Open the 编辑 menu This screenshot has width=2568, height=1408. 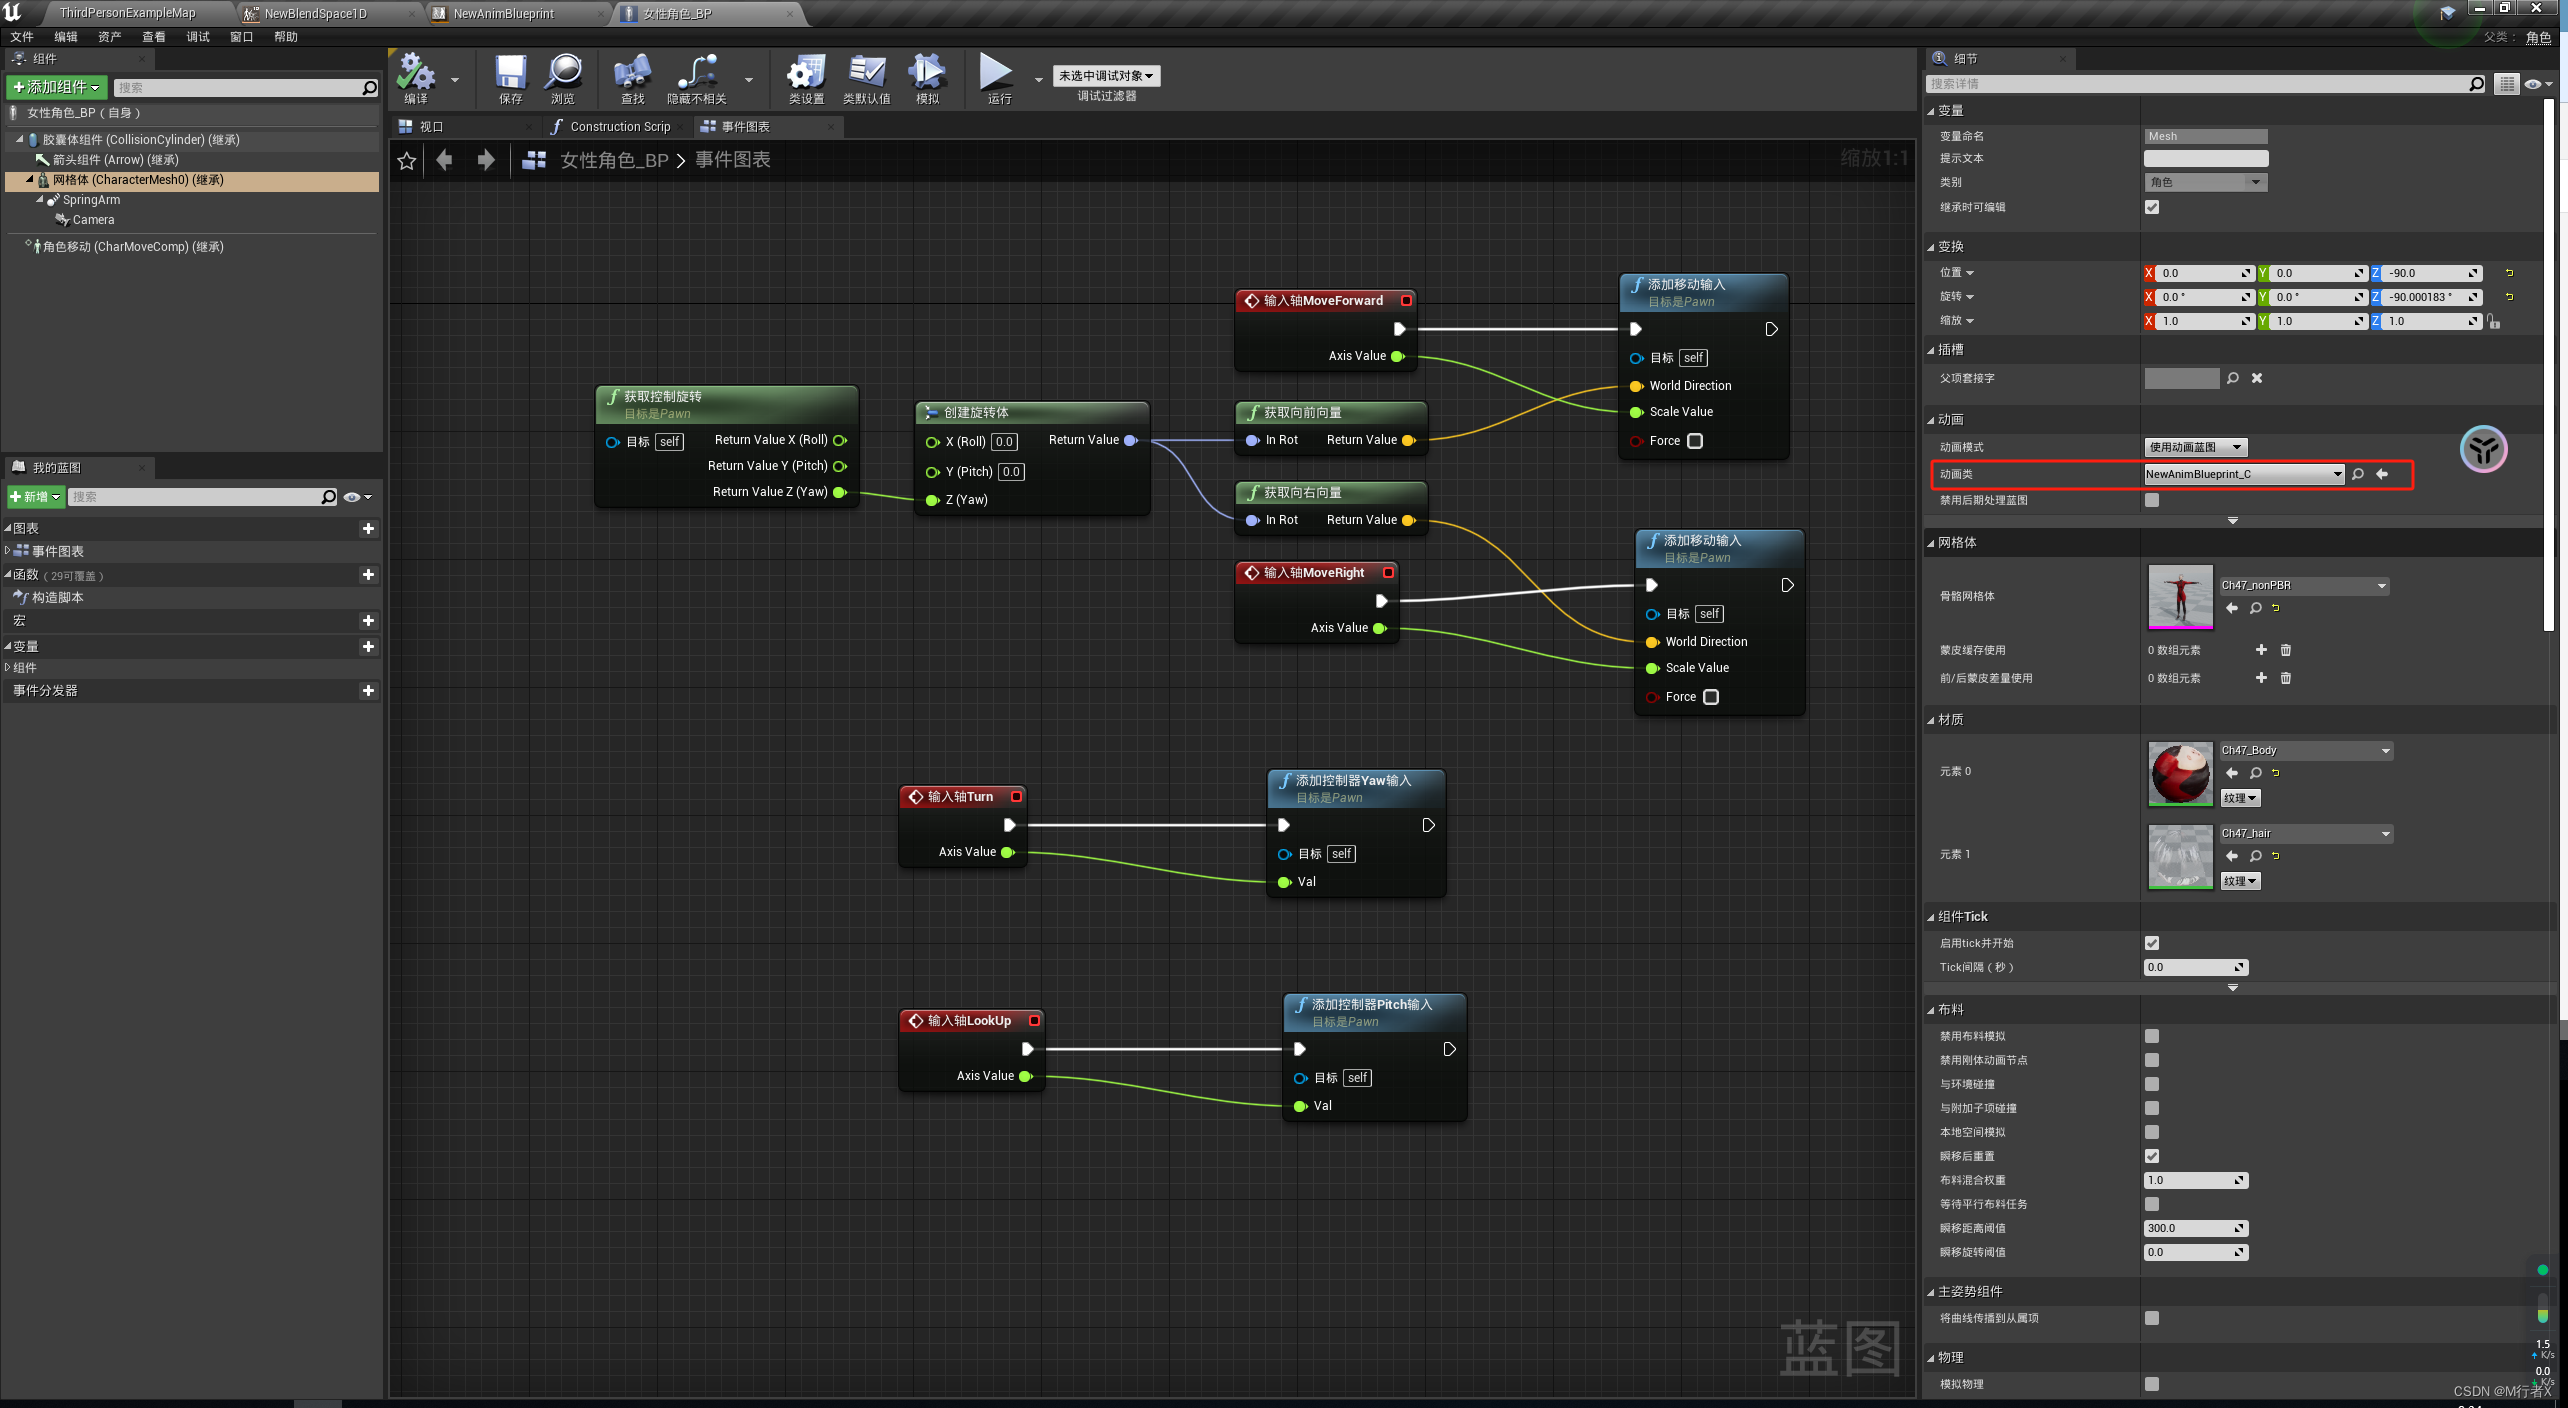(66, 37)
